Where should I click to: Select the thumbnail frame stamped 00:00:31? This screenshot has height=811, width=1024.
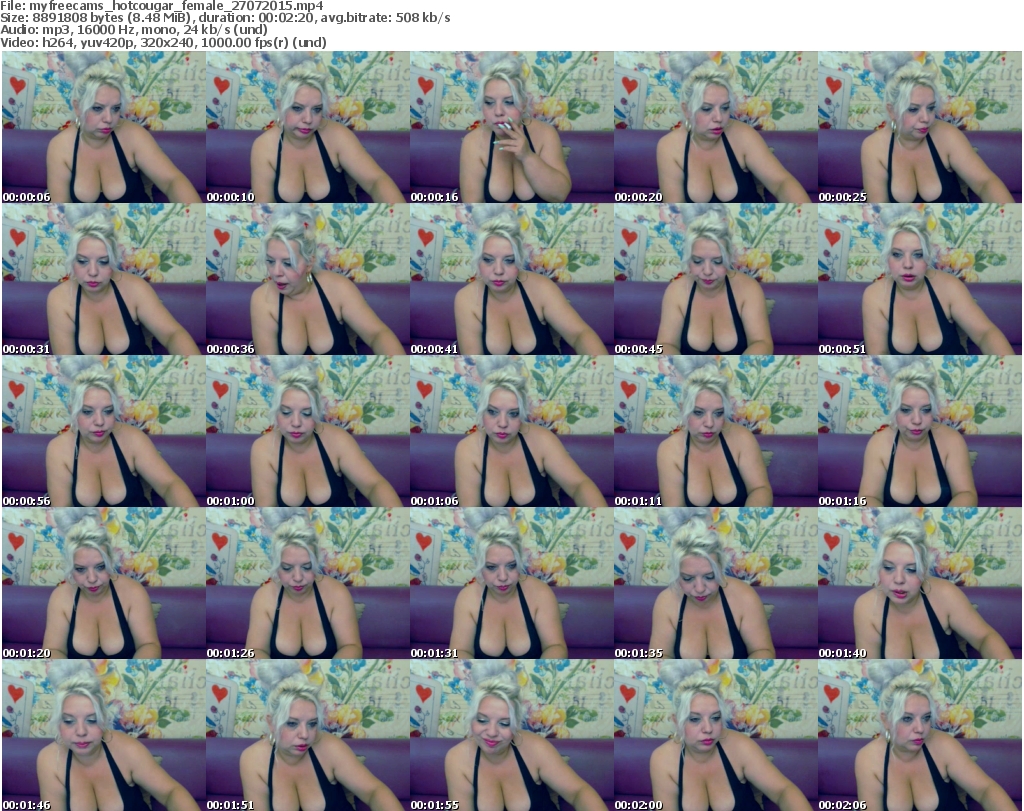104,279
